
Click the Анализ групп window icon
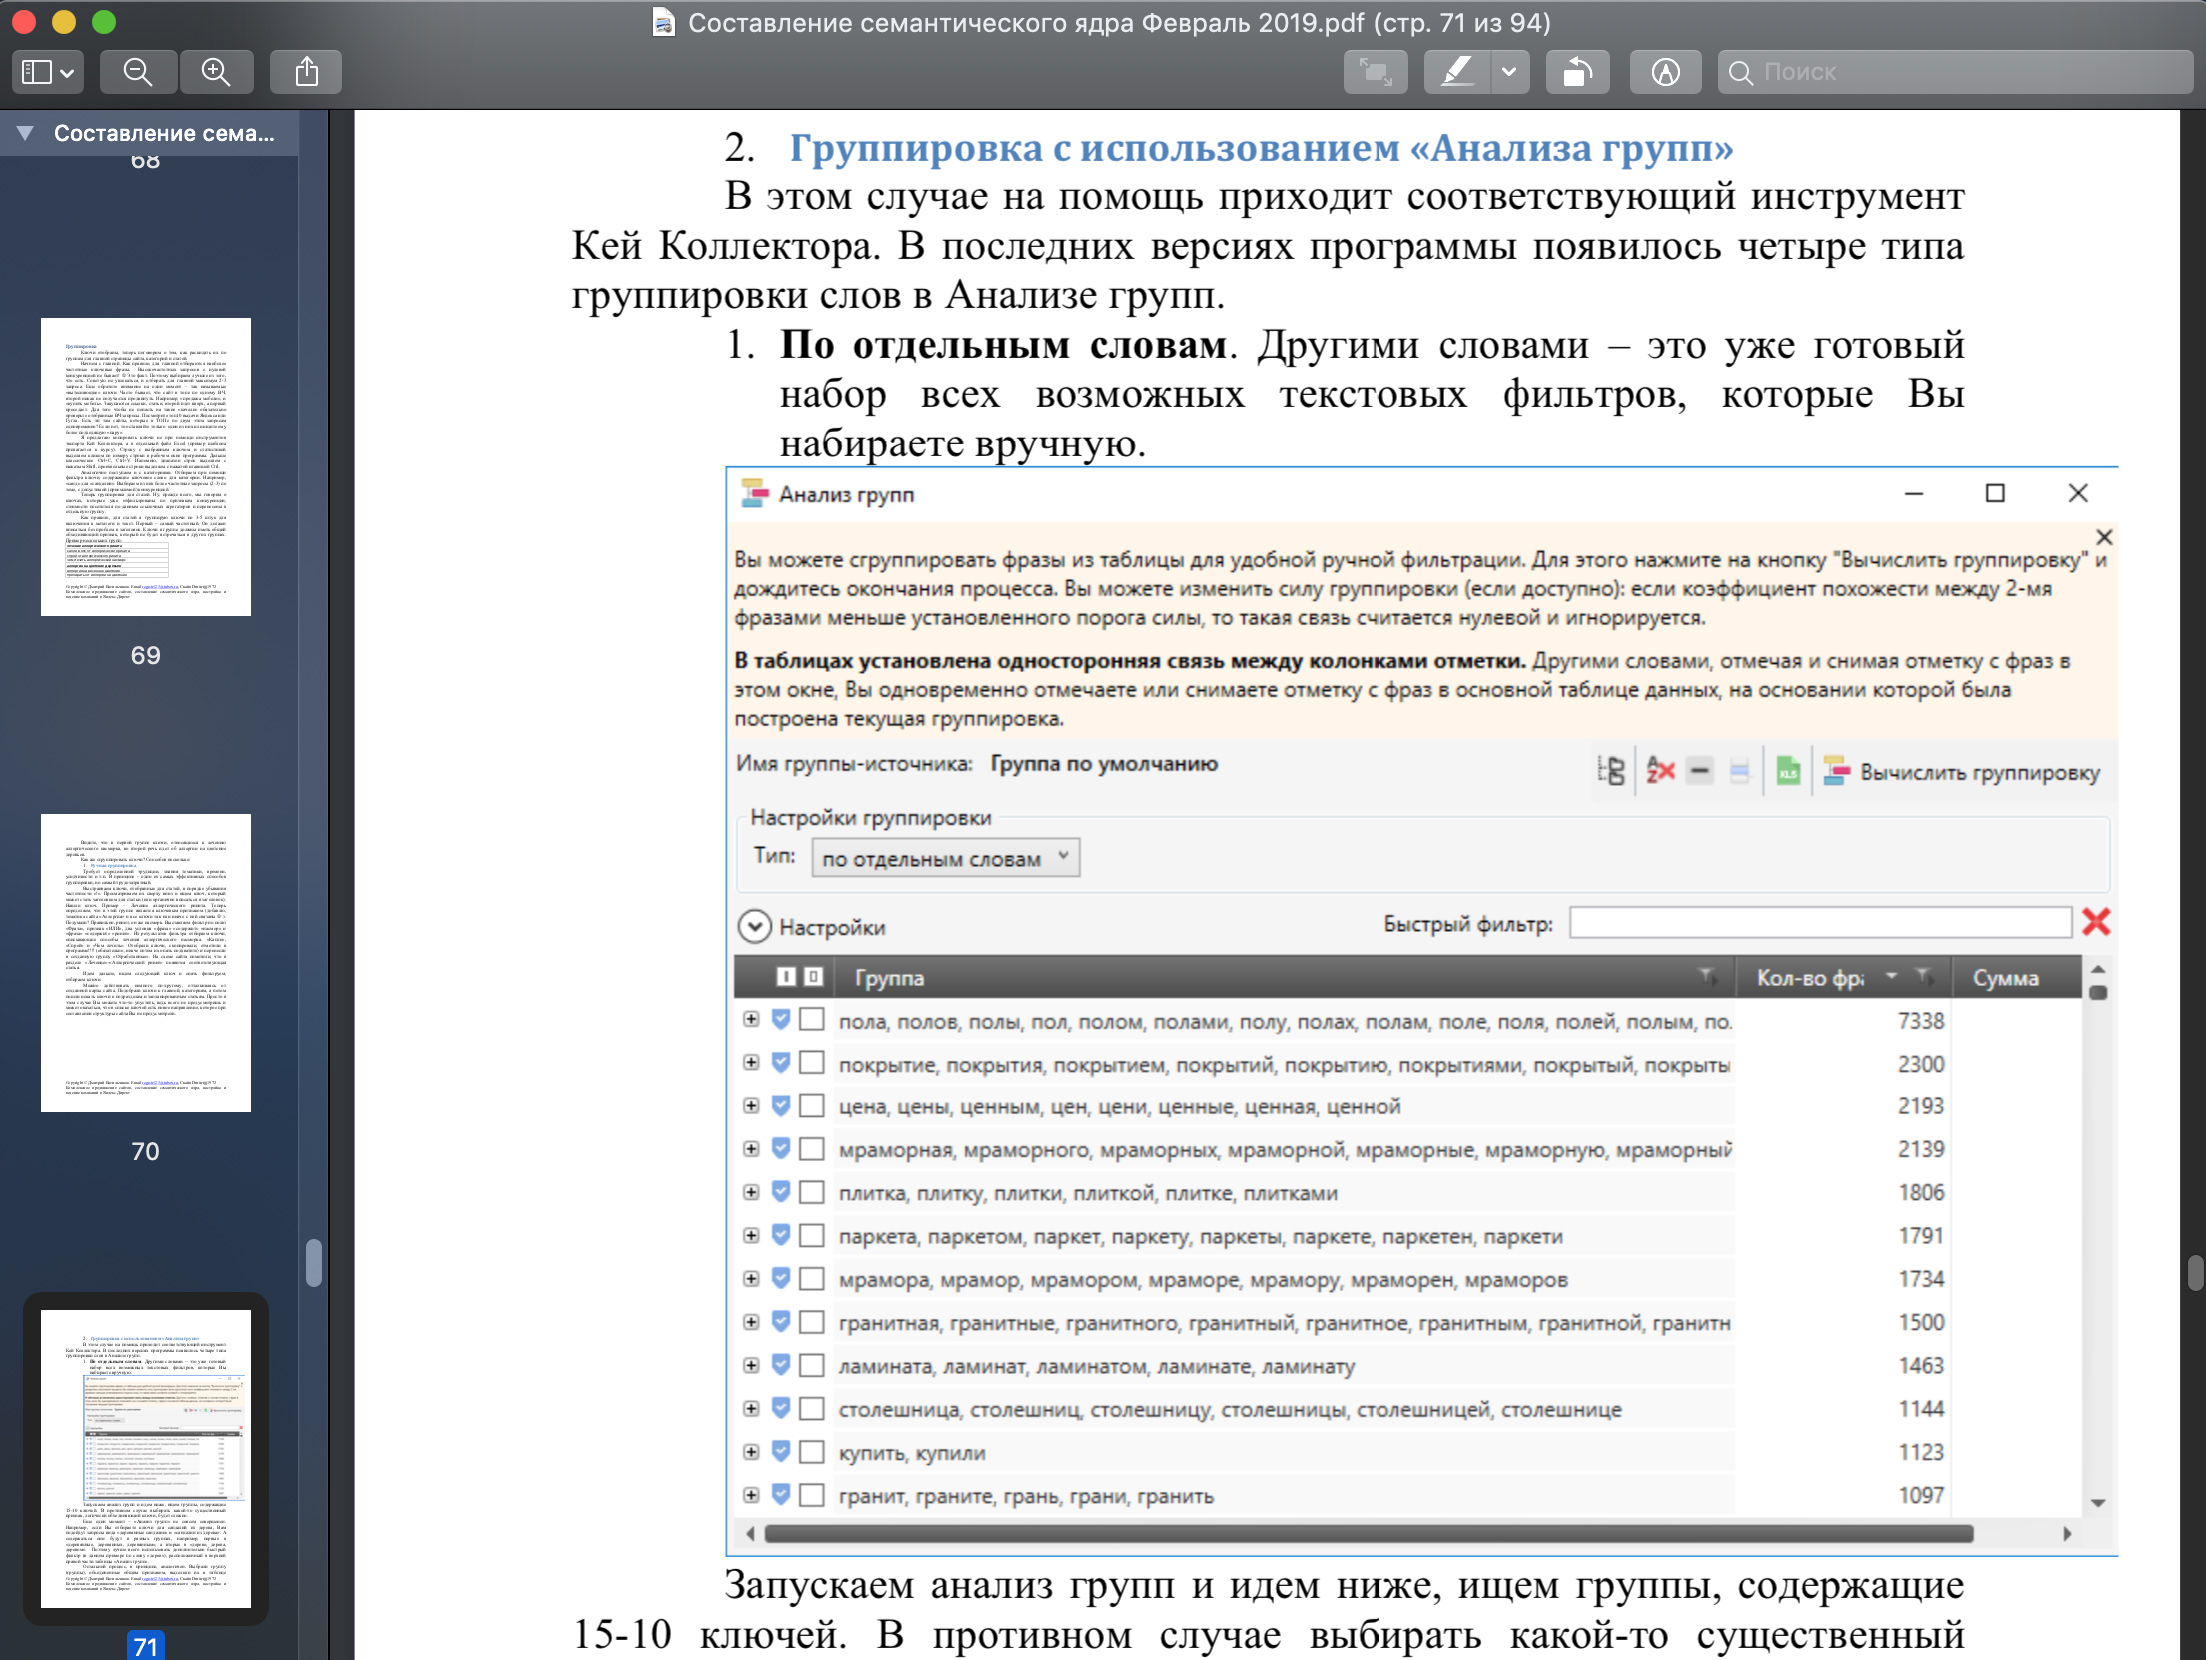tap(754, 494)
